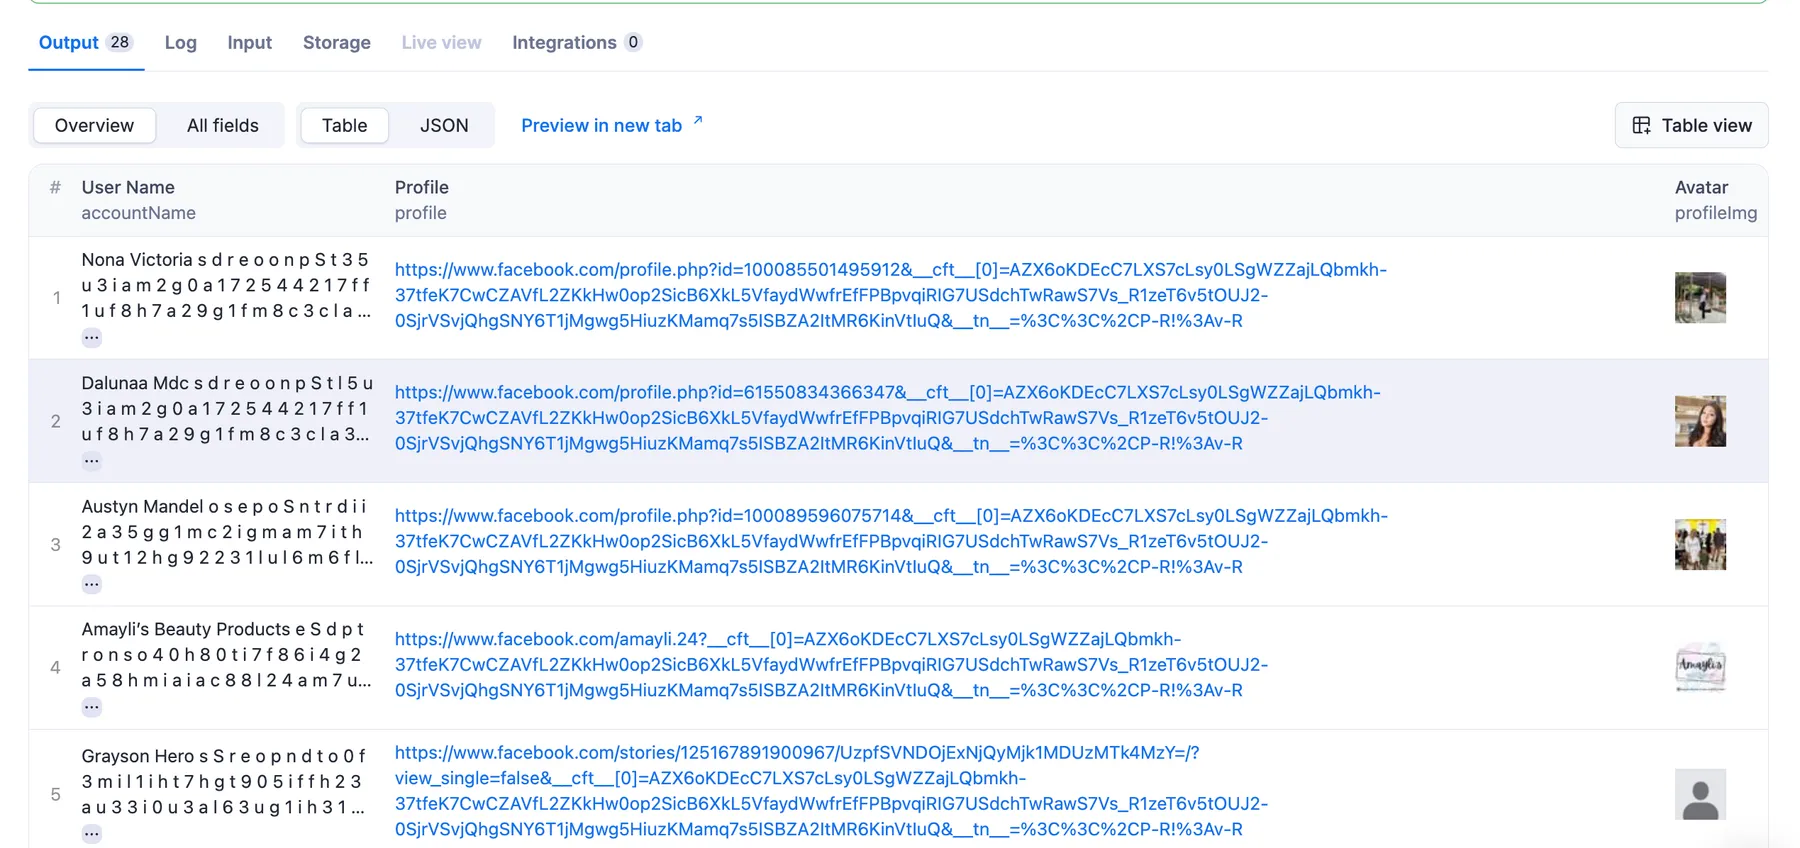Click the profileImg field label

(x=1716, y=213)
